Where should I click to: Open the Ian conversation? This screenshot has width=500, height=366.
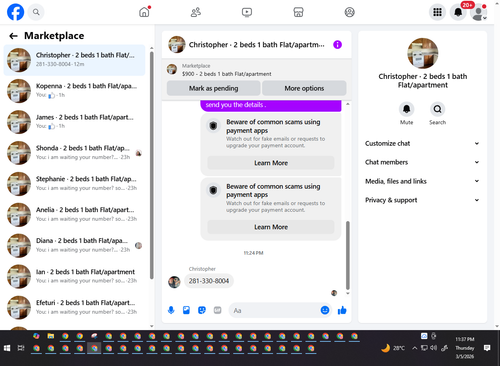click(74, 277)
